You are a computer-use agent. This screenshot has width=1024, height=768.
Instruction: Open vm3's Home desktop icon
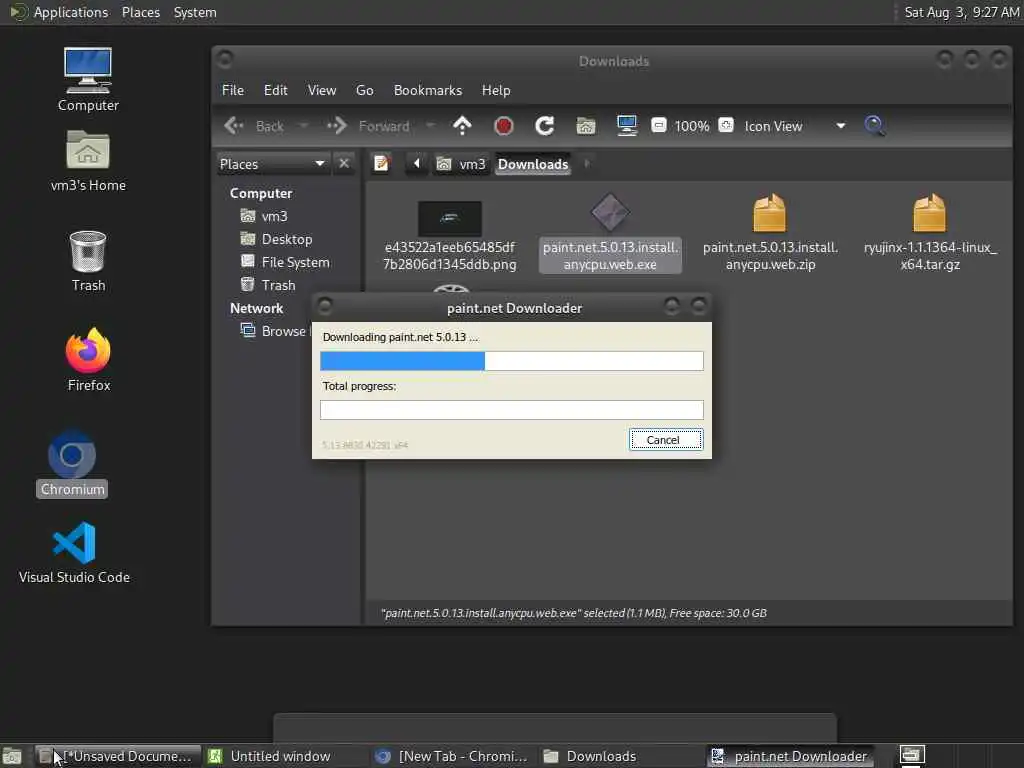88,161
